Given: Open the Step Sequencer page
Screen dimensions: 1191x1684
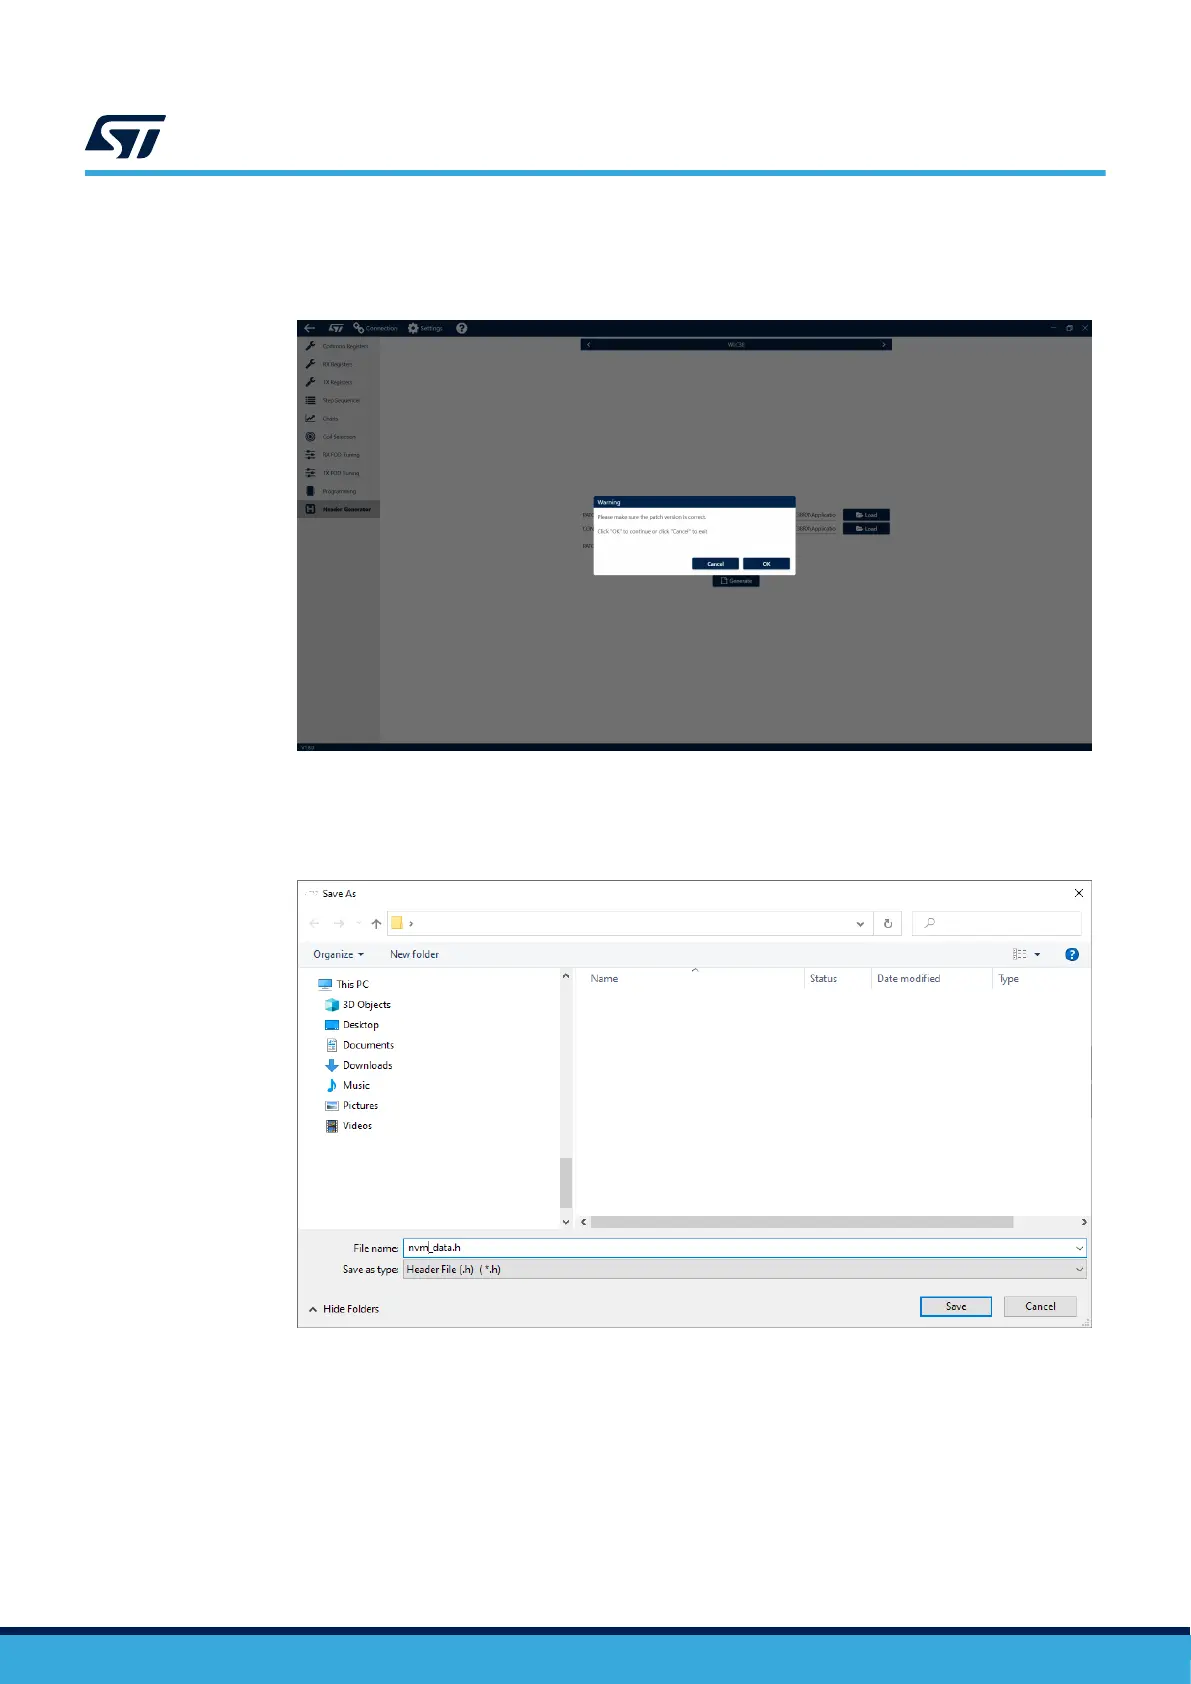Looking at the screenshot, I should click(339, 400).
